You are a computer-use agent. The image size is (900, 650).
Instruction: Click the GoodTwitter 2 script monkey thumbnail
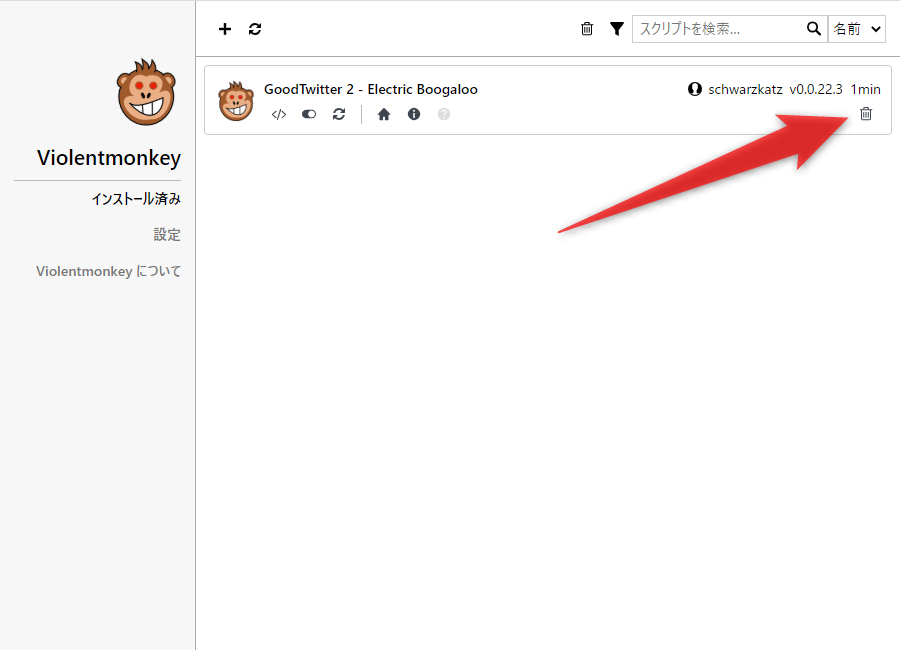(x=236, y=100)
